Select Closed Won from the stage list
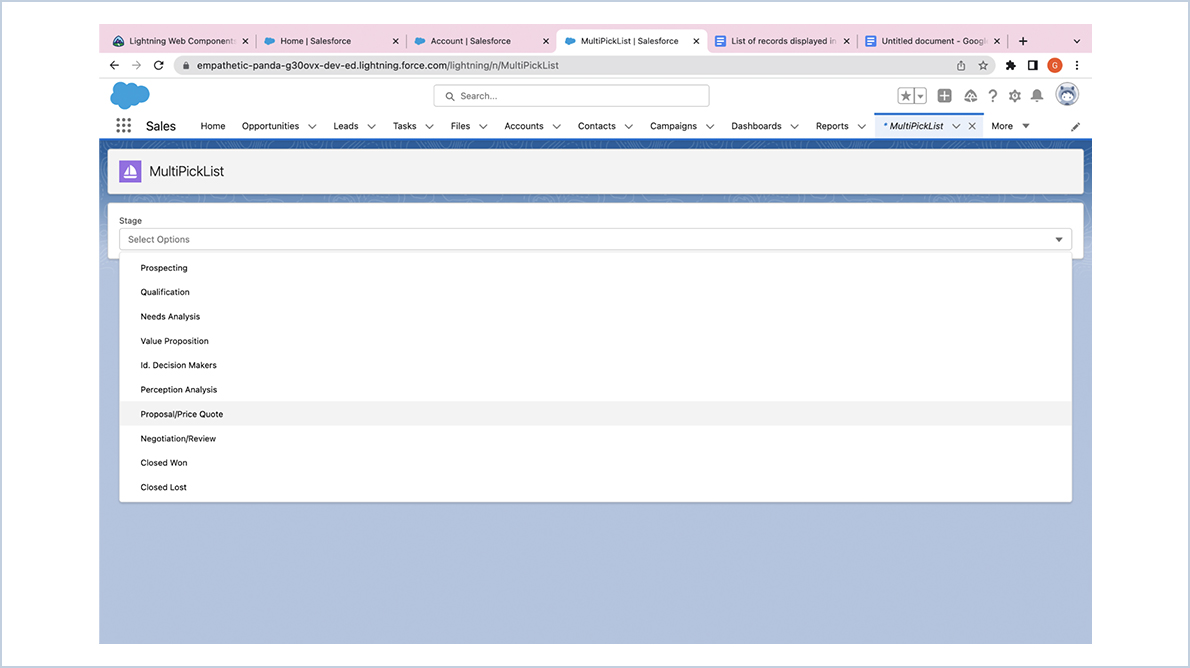 click(163, 462)
